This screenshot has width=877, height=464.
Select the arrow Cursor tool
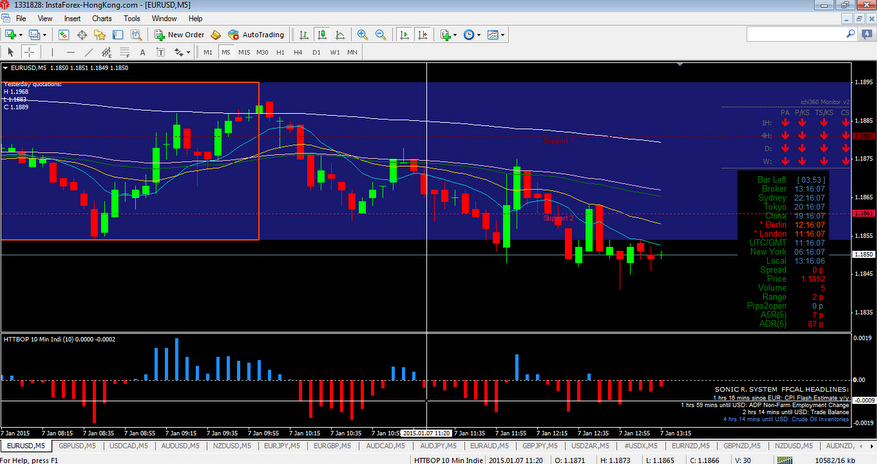[10, 52]
